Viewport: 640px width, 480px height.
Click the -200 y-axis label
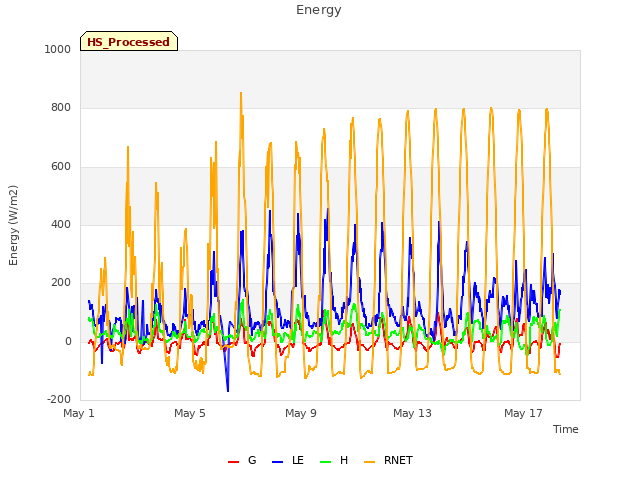tap(59, 400)
